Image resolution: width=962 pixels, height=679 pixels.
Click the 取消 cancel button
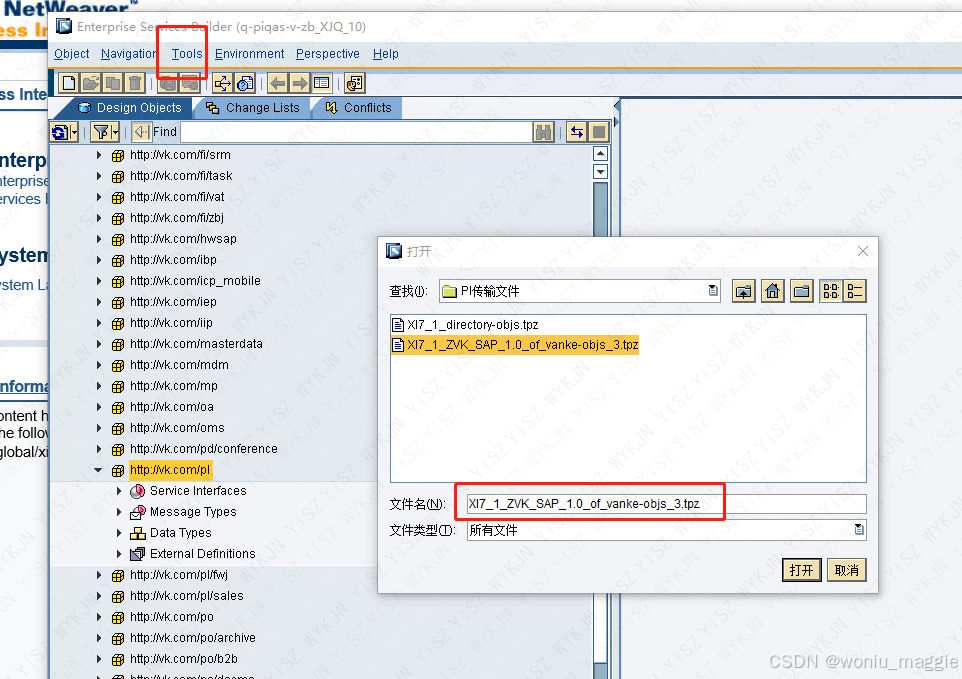pyautogui.click(x=847, y=570)
